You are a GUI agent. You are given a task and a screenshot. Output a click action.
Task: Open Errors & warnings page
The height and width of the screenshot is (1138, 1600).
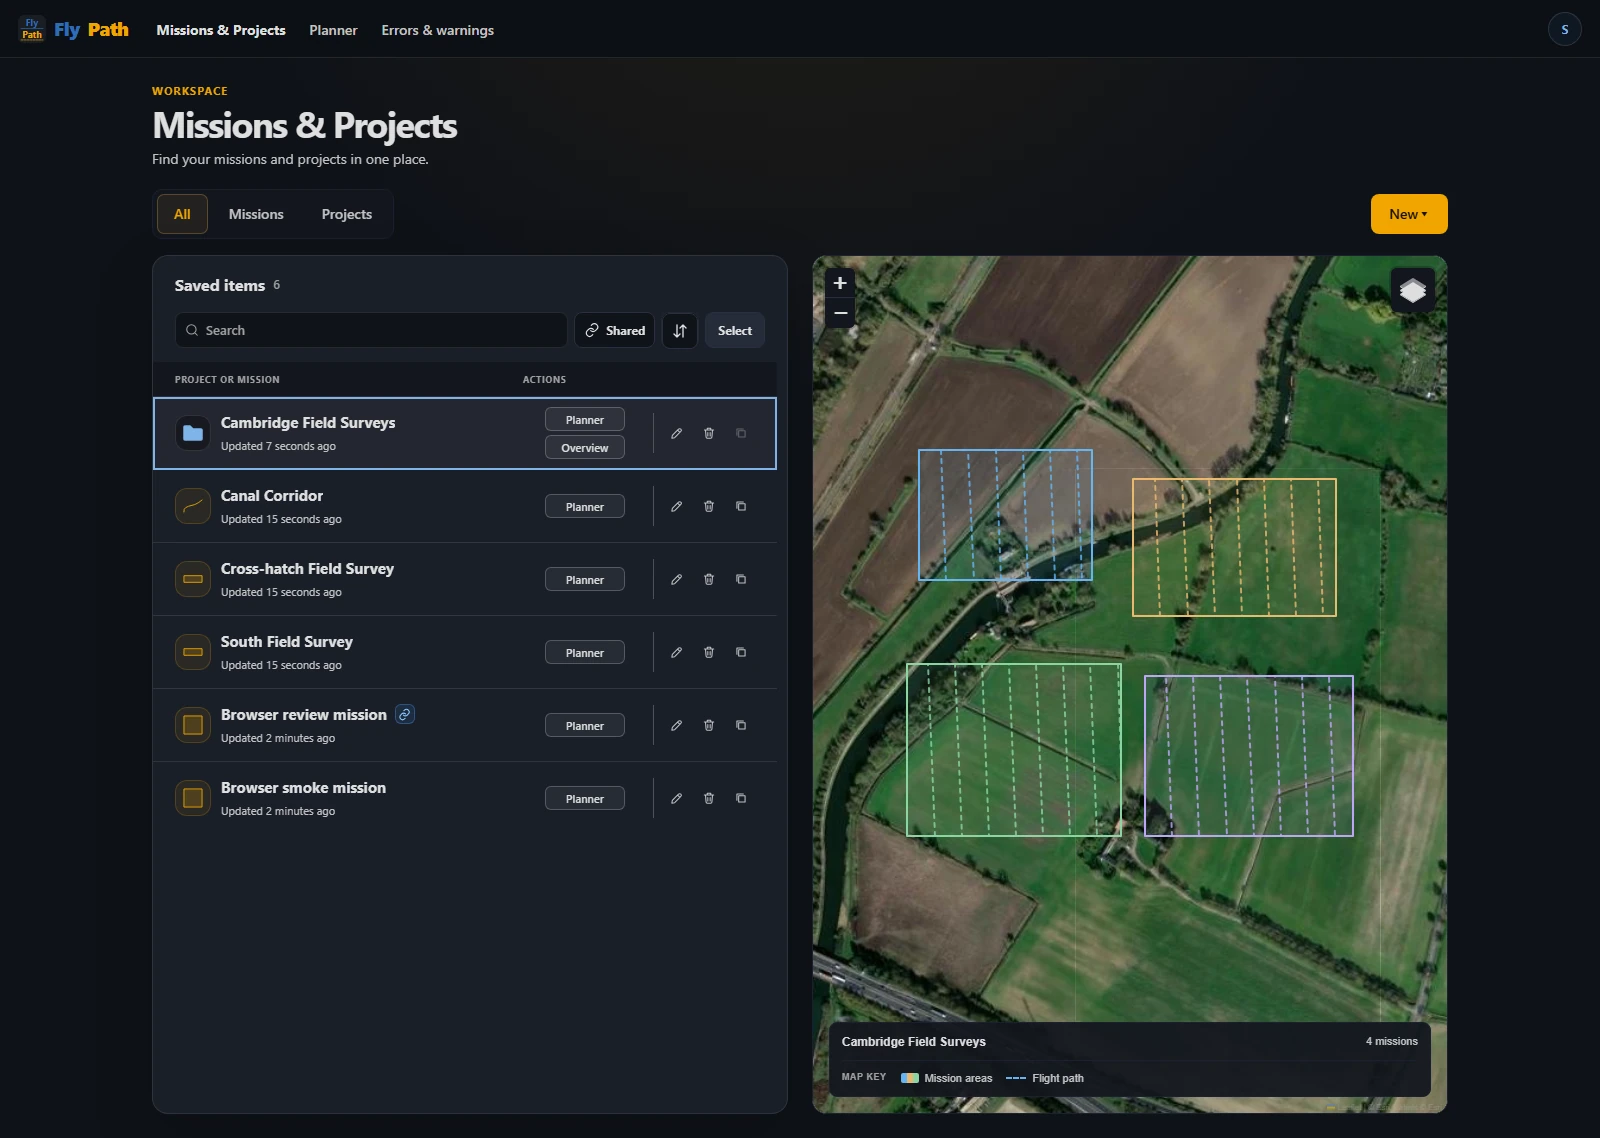[438, 30]
